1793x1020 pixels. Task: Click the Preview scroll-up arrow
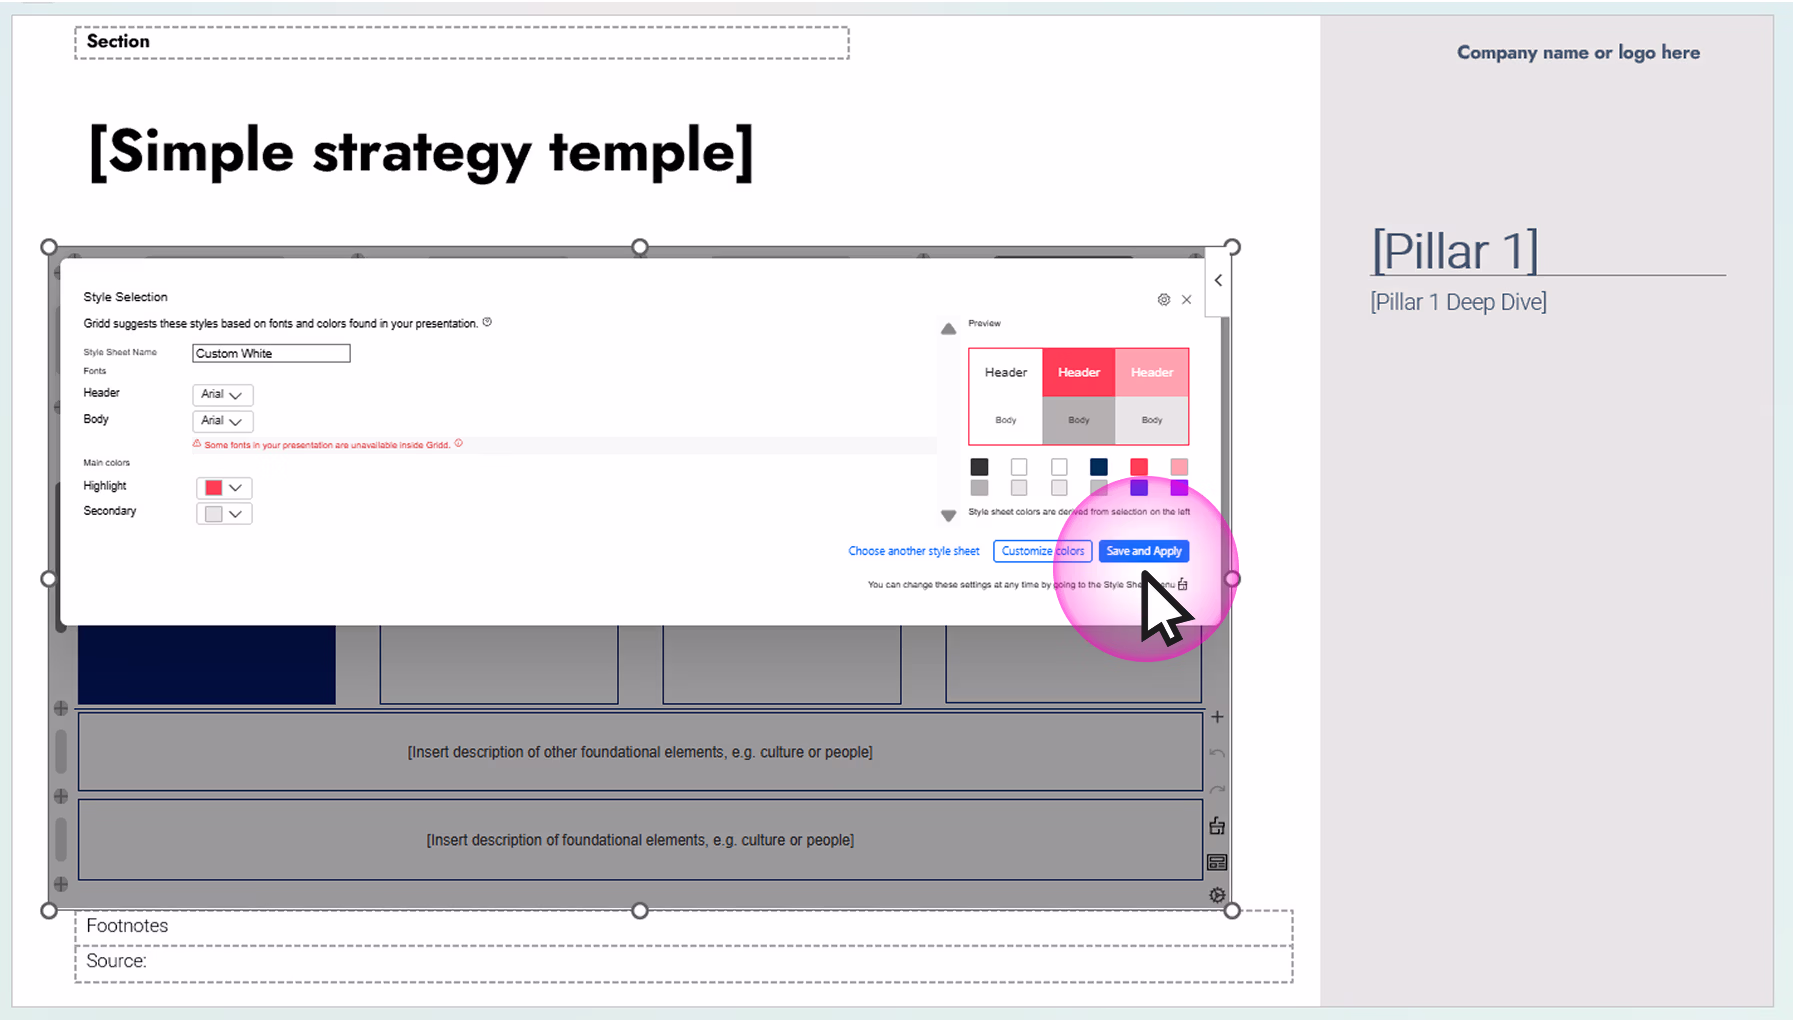[x=948, y=328]
